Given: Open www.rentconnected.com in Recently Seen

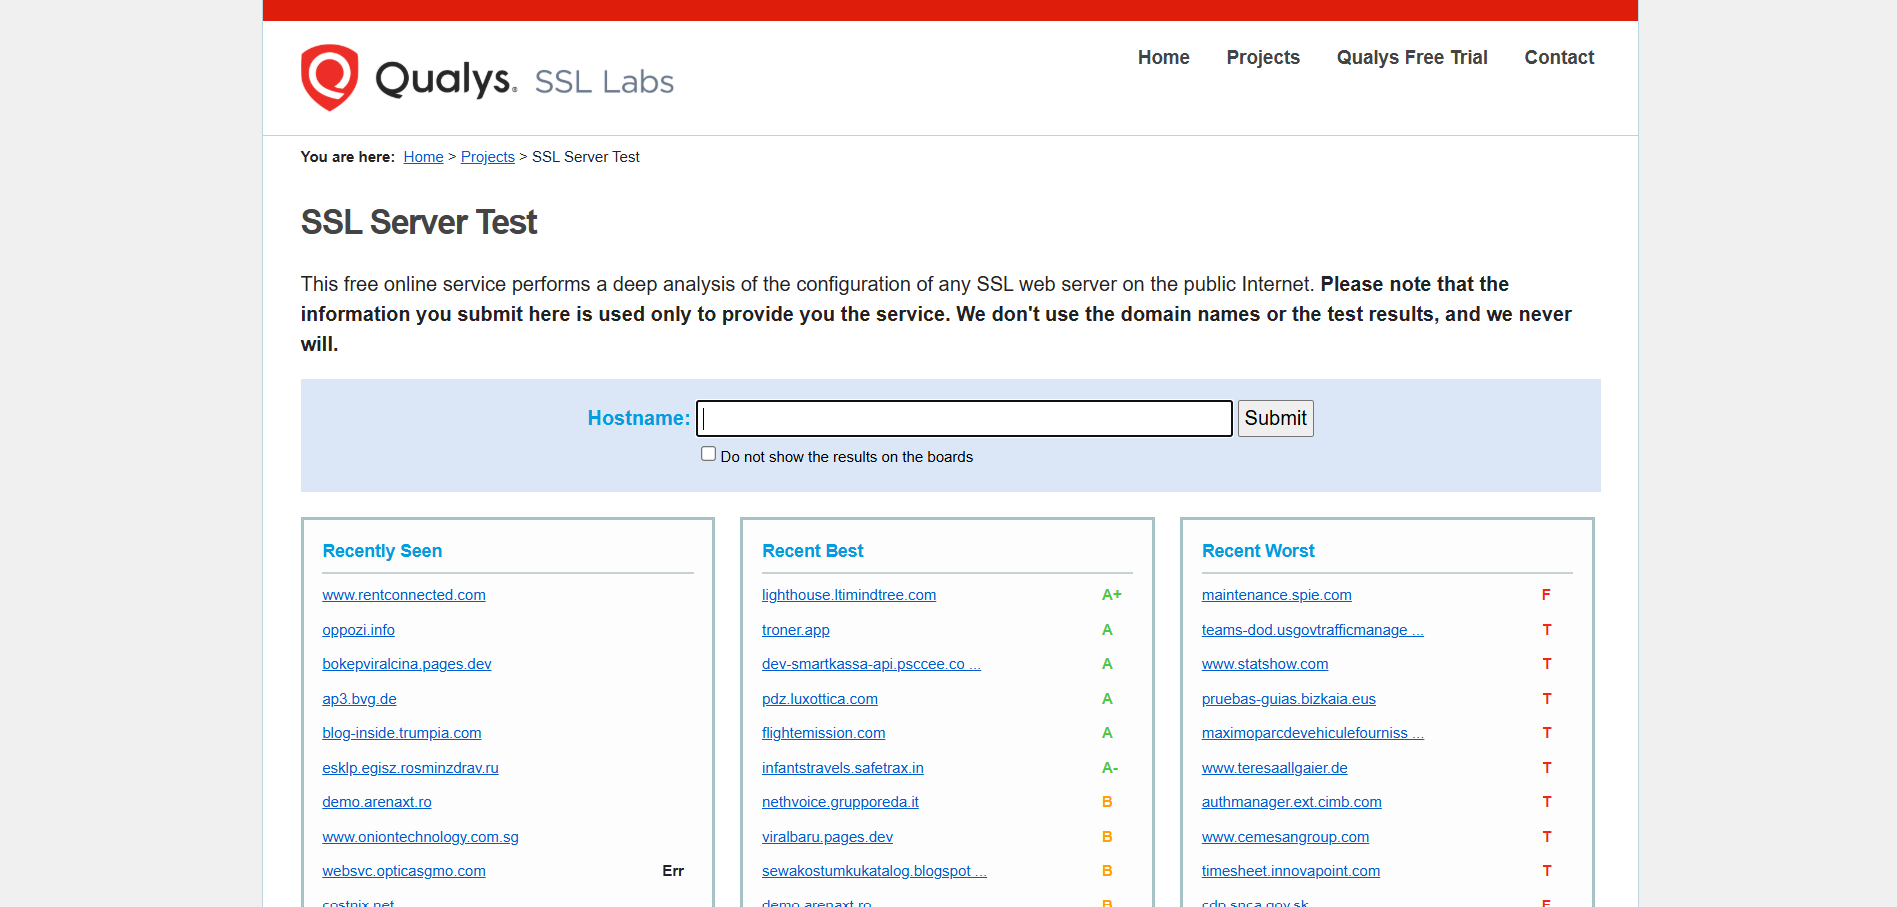Looking at the screenshot, I should pyautogui.click(x=404, y=595).
